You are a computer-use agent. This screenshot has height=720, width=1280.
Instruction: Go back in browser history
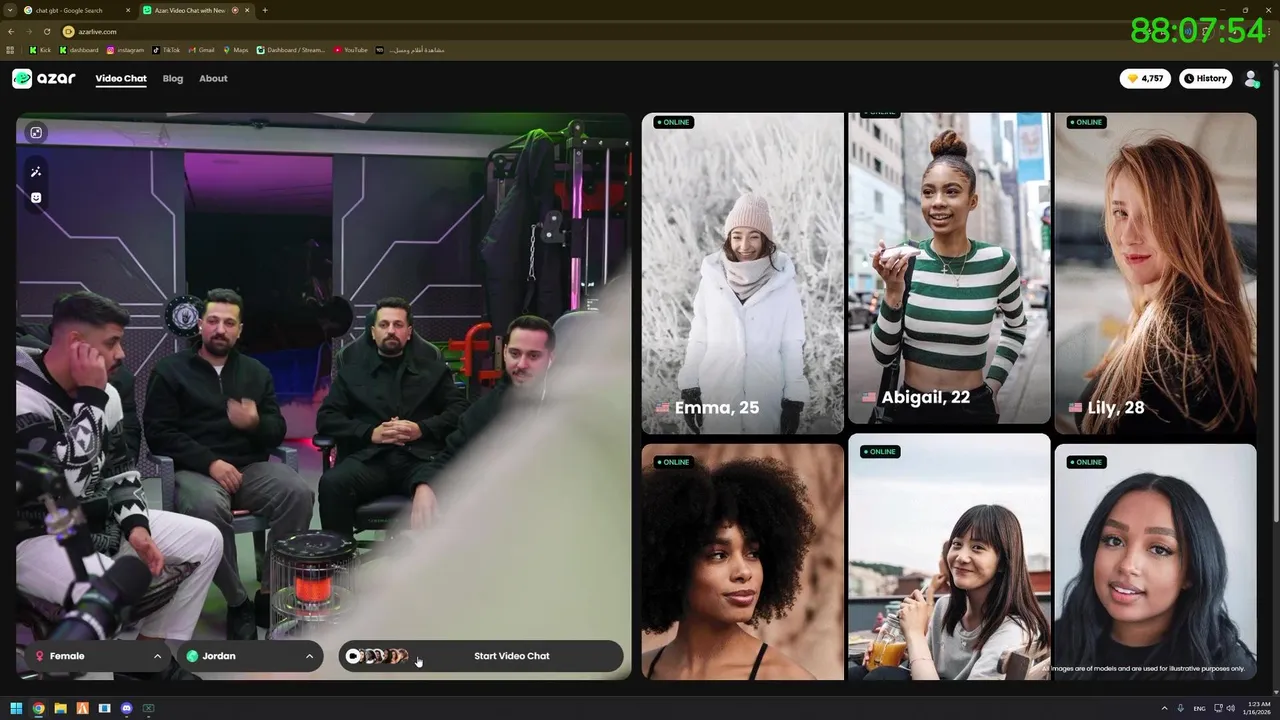pos(11,31)
